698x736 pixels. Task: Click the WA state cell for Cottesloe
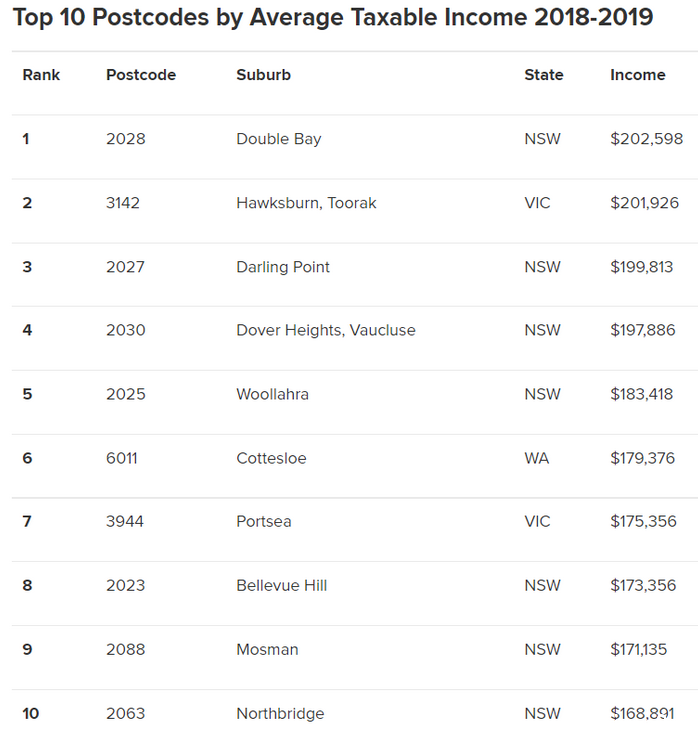[x=537, y=458]
